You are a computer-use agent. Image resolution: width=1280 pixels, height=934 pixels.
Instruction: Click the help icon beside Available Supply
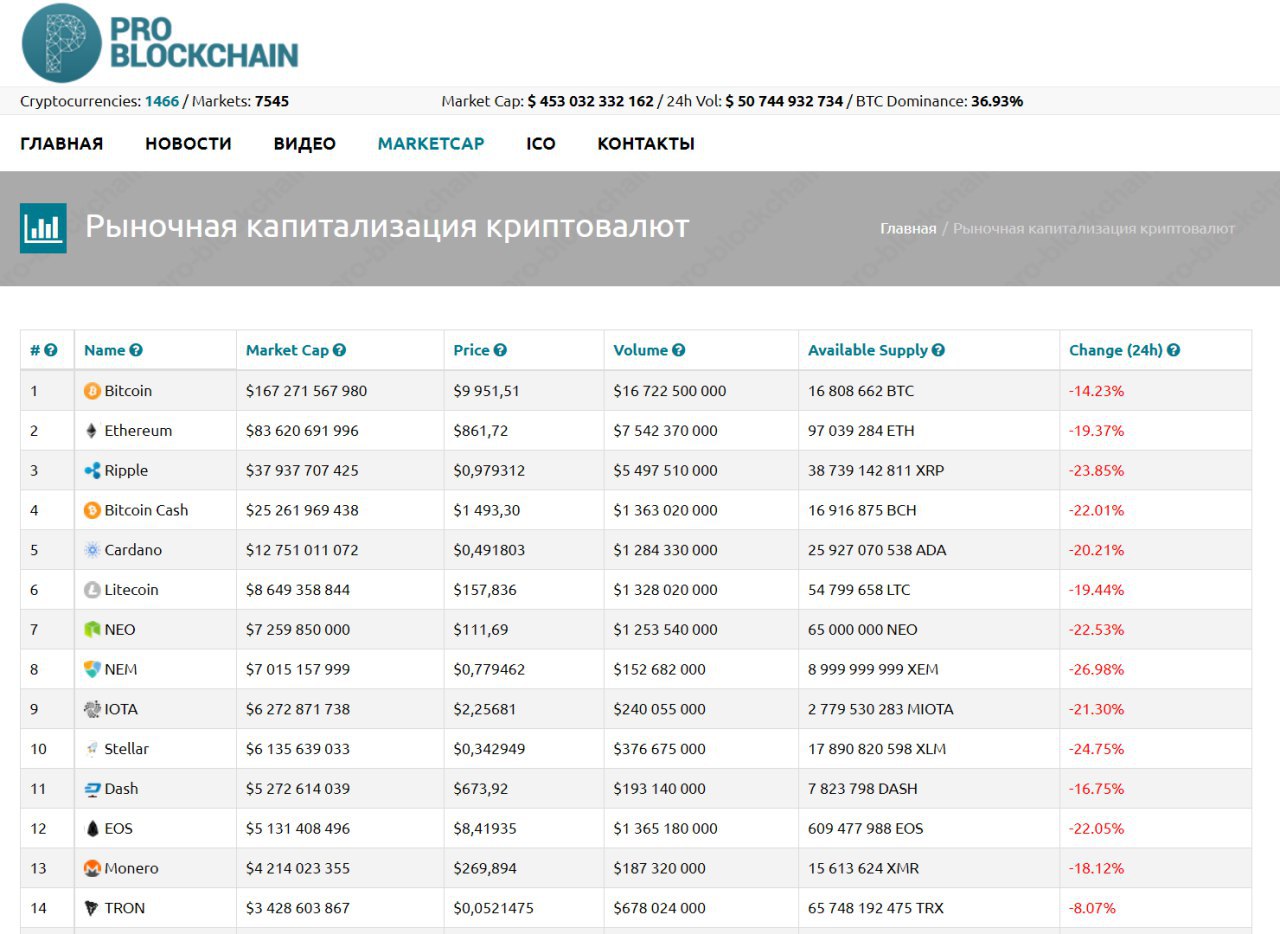pyautogui.click(x=938, y=351)
